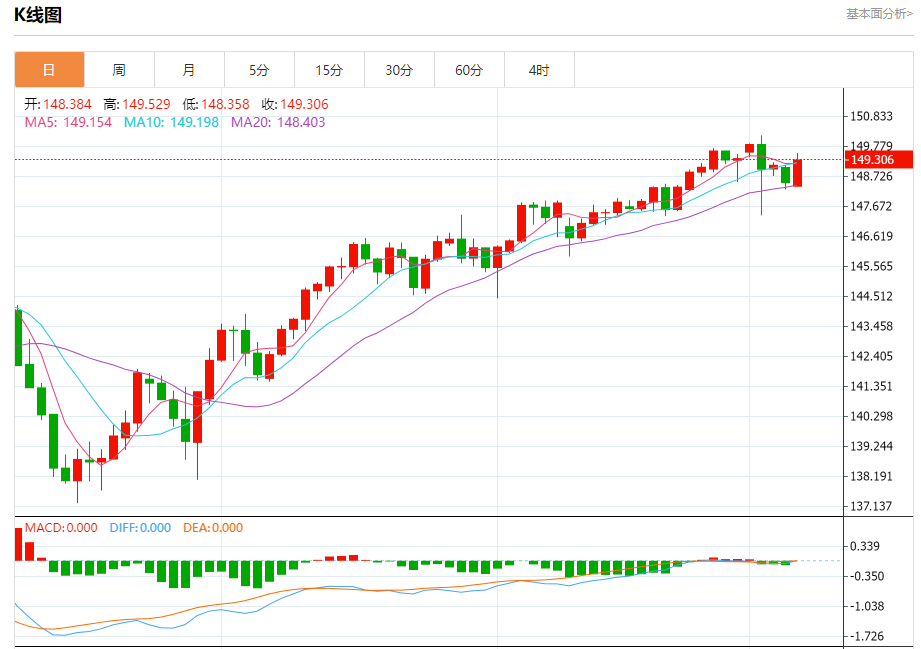Viewport: 921px width, 649px height.
Task: Click the 0.339 MACD axis label
Action: 865,546
